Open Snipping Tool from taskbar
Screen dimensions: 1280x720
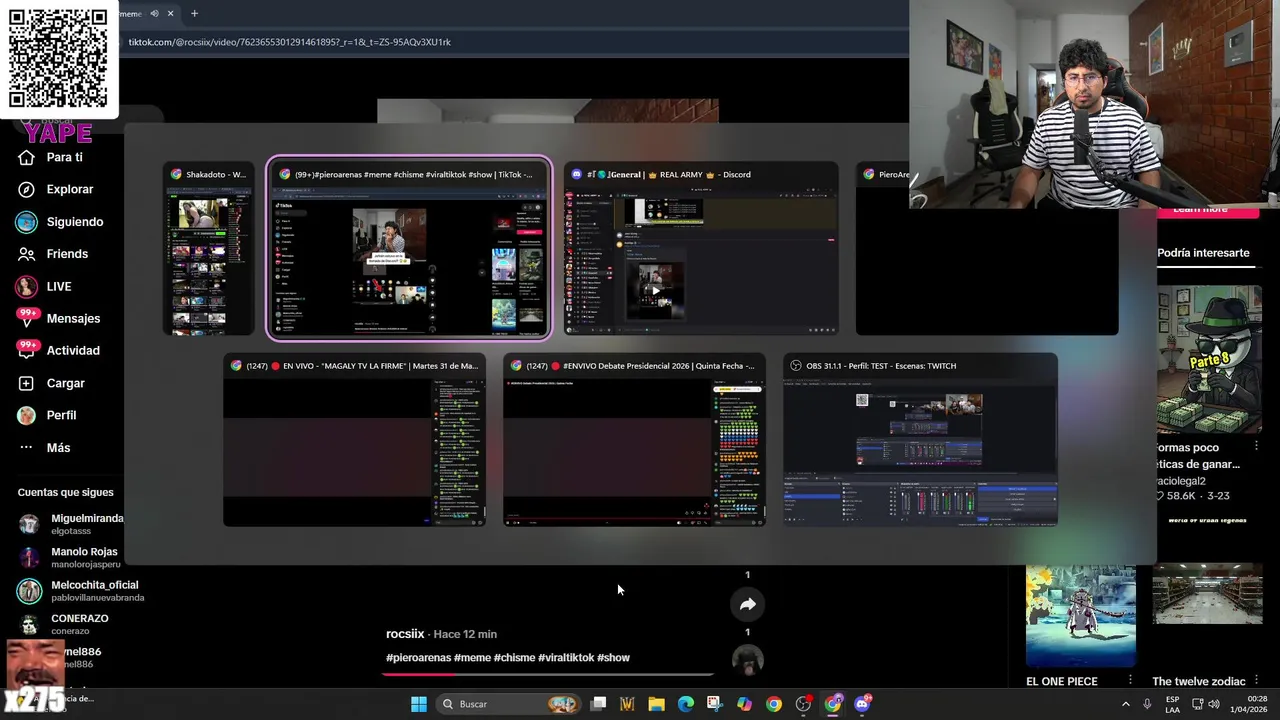[715, 704]
